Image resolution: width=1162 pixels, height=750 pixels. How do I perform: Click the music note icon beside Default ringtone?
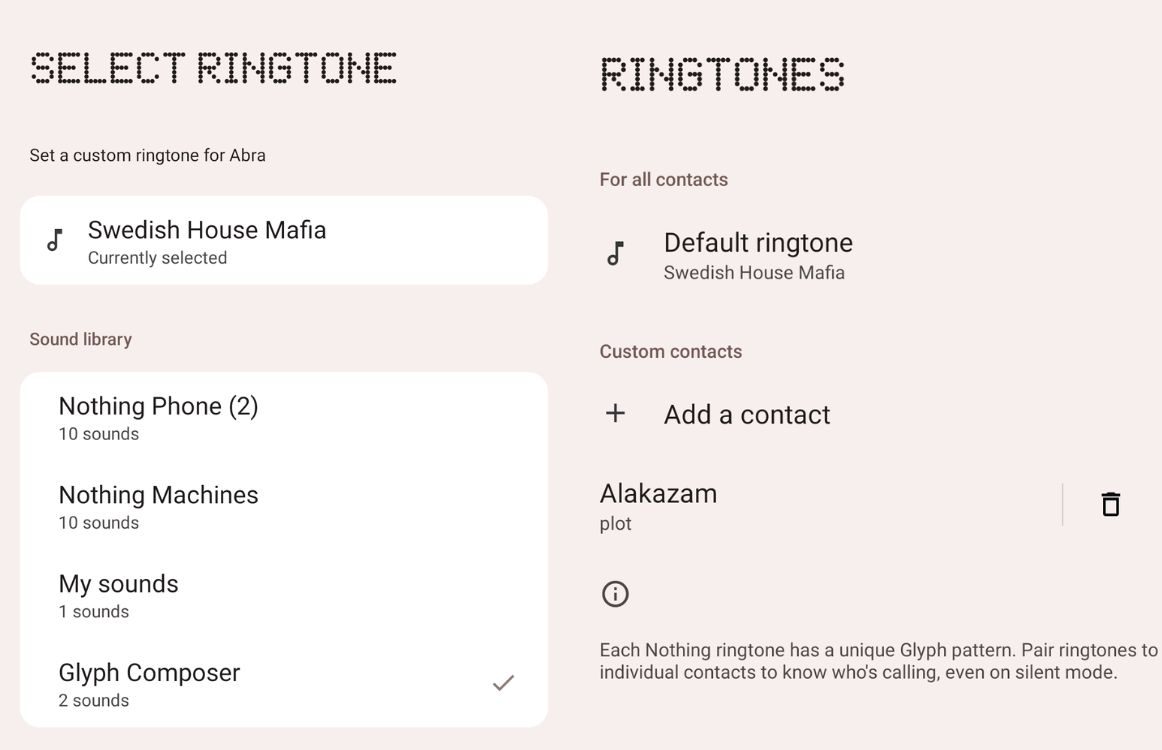[x=617, y=254]
